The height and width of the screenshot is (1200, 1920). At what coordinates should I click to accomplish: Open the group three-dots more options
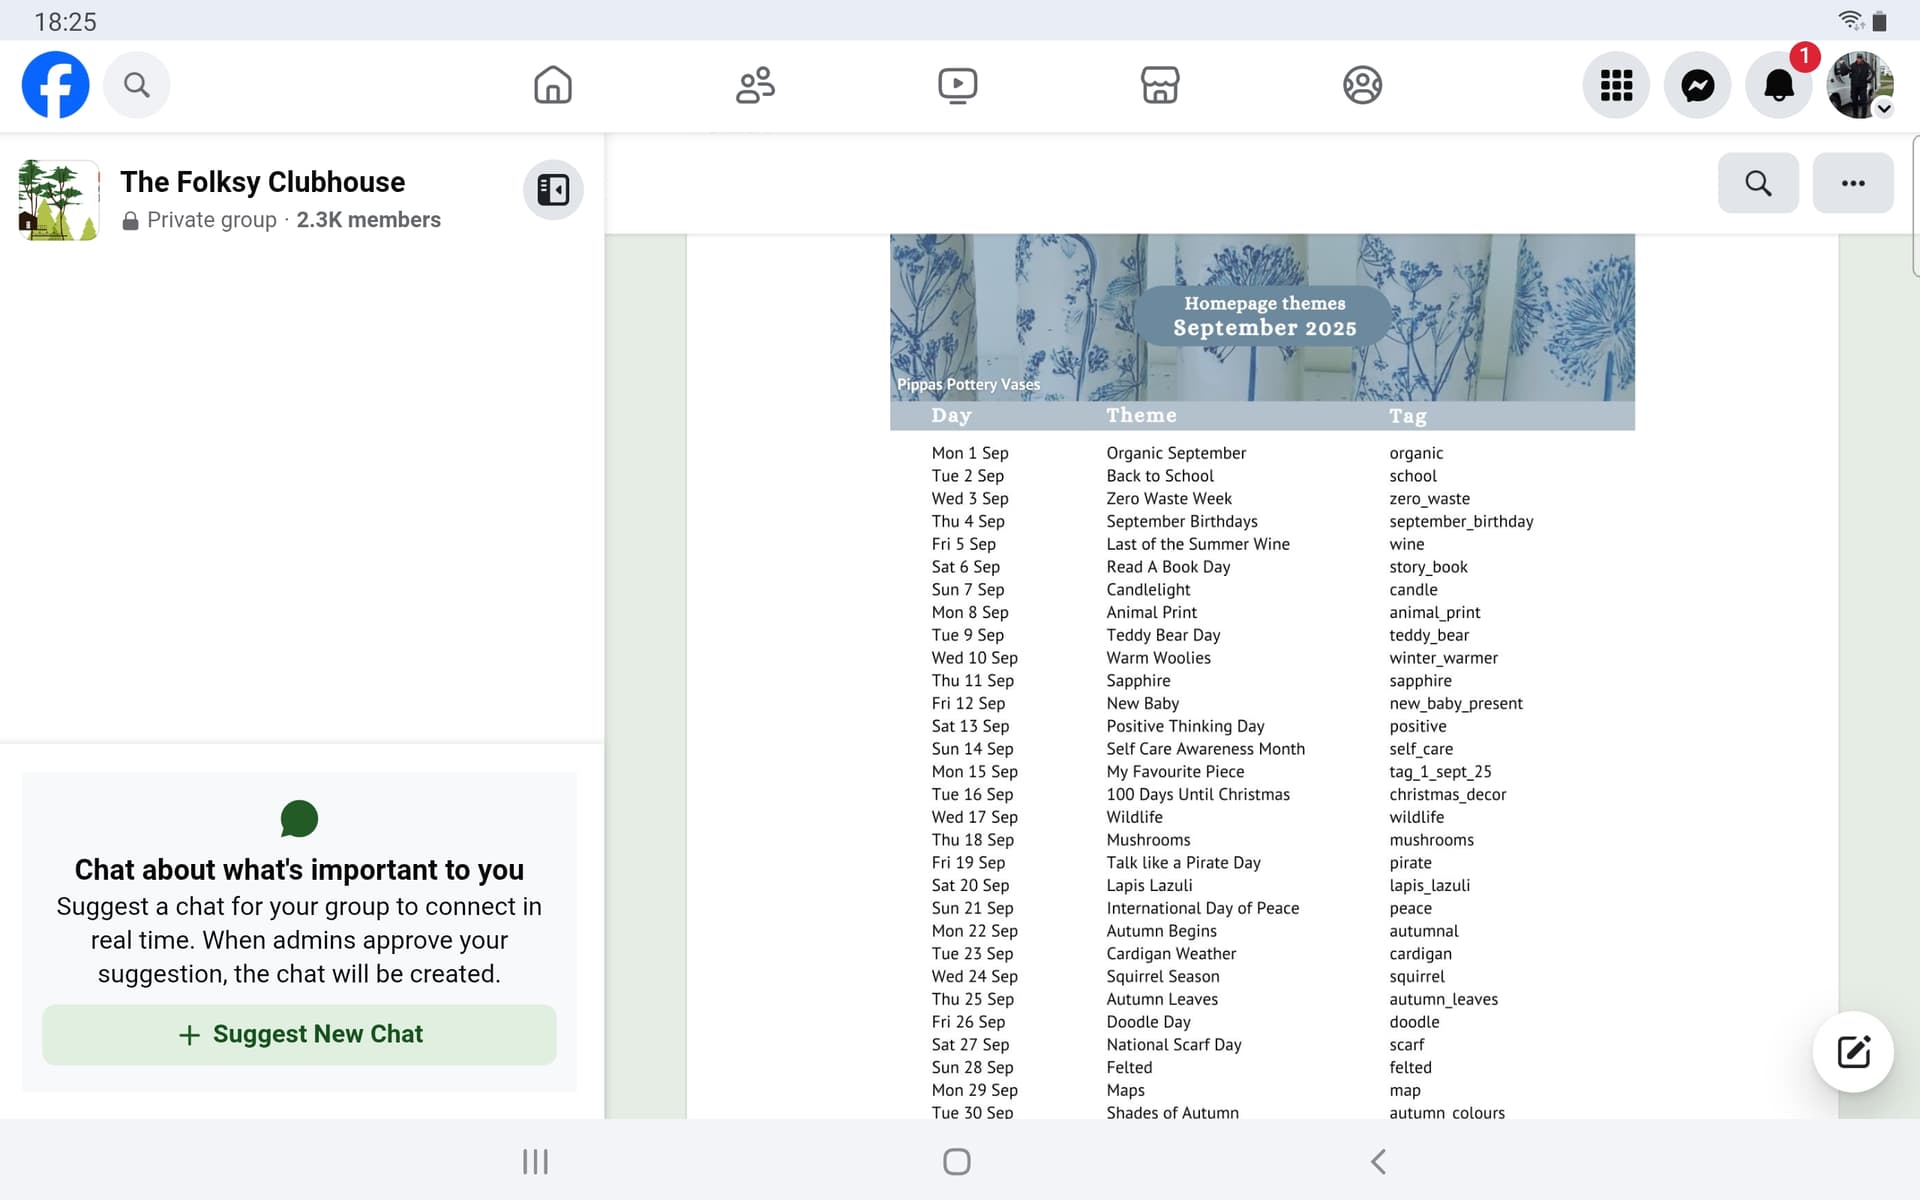point(1852,183)
